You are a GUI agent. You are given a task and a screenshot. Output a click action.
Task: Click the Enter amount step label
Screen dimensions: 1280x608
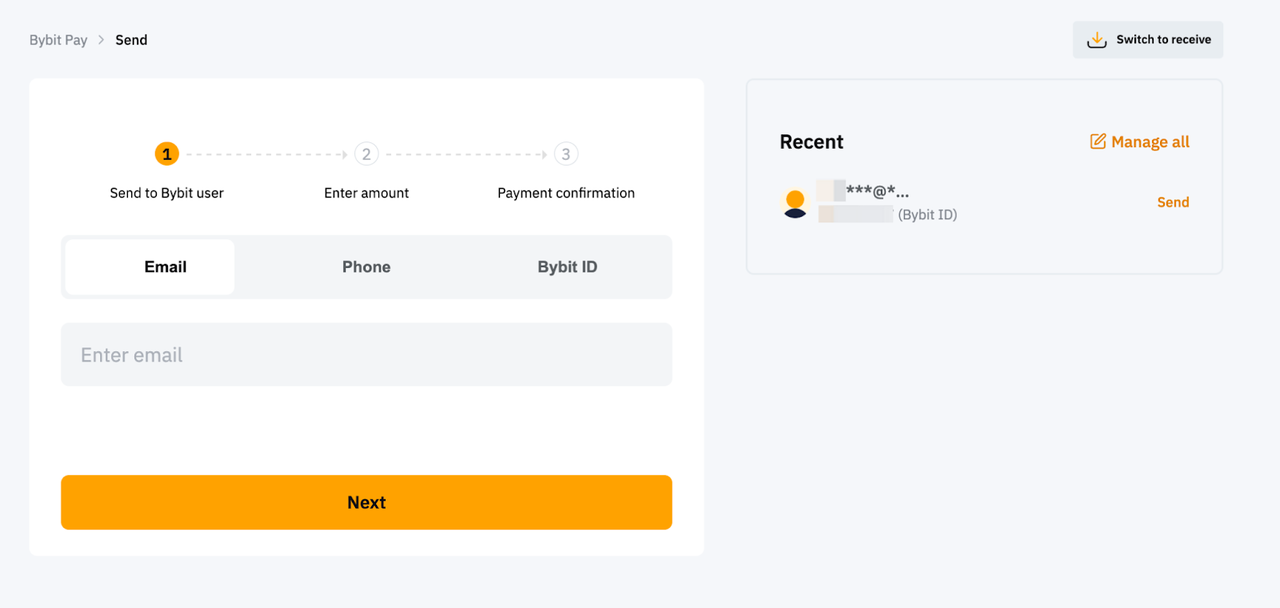(x=366, y=193)
